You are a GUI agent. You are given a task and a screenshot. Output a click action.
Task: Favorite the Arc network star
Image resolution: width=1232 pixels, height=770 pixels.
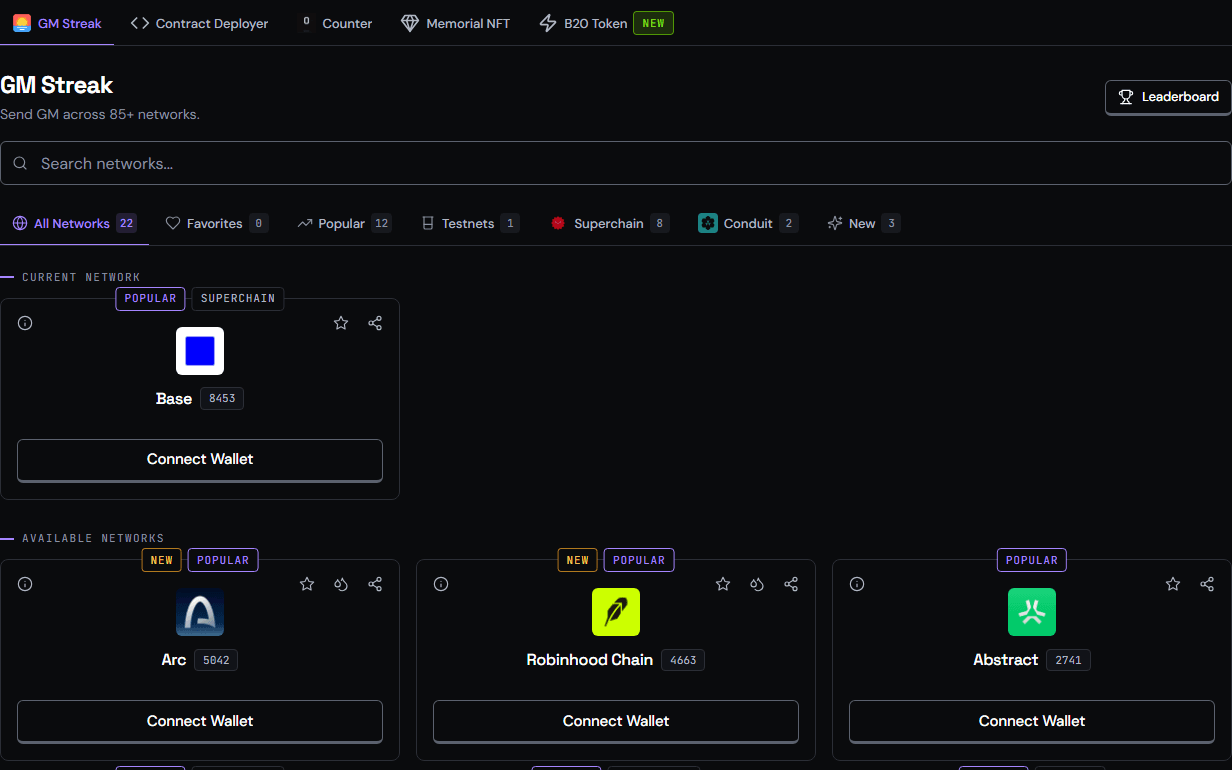click(307, 584)
